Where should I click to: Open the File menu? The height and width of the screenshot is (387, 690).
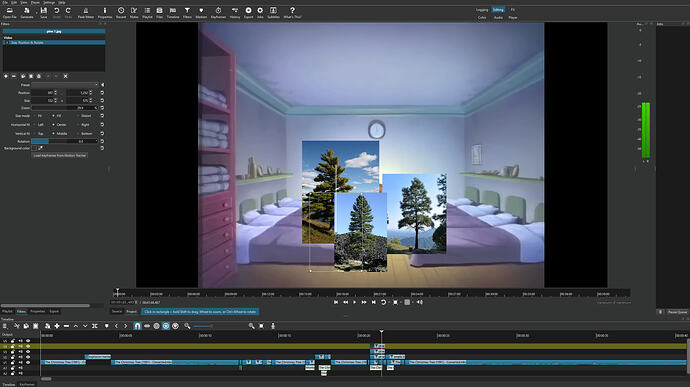pyautogui.click(x=5, y=3)
